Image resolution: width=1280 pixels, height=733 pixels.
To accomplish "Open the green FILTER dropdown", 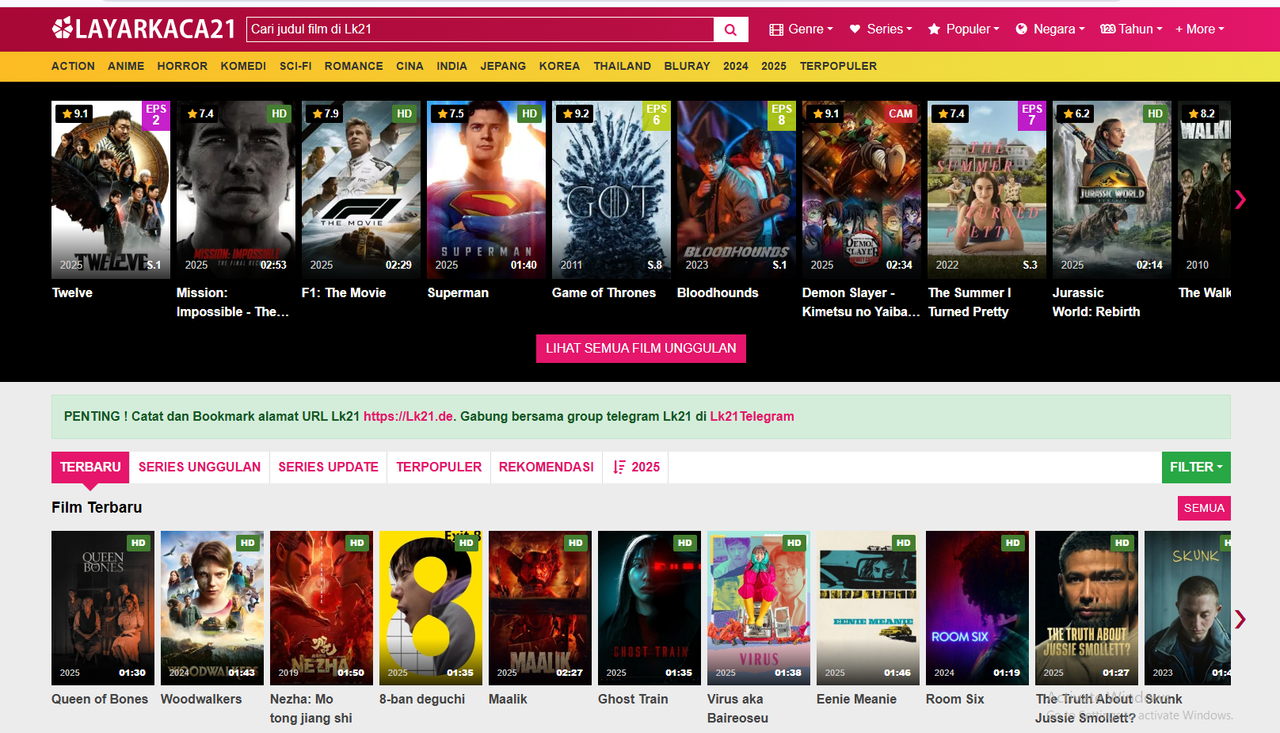I will (x=1196, y=467).
